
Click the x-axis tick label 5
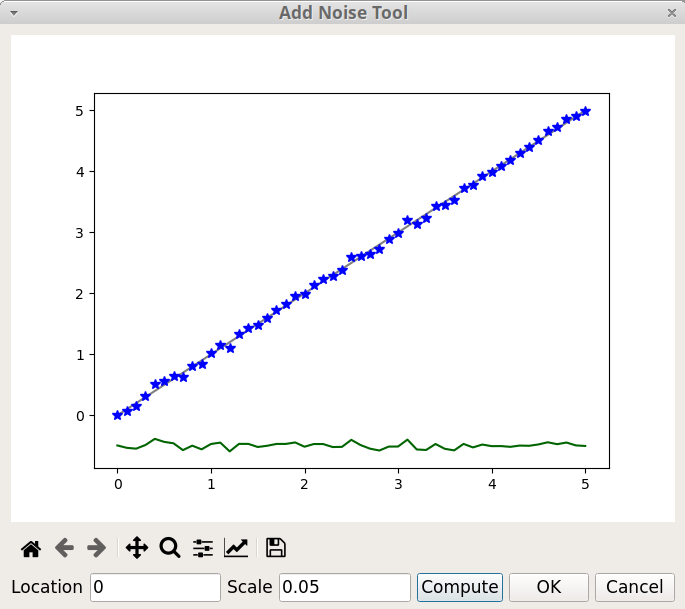tap(585, 484)
